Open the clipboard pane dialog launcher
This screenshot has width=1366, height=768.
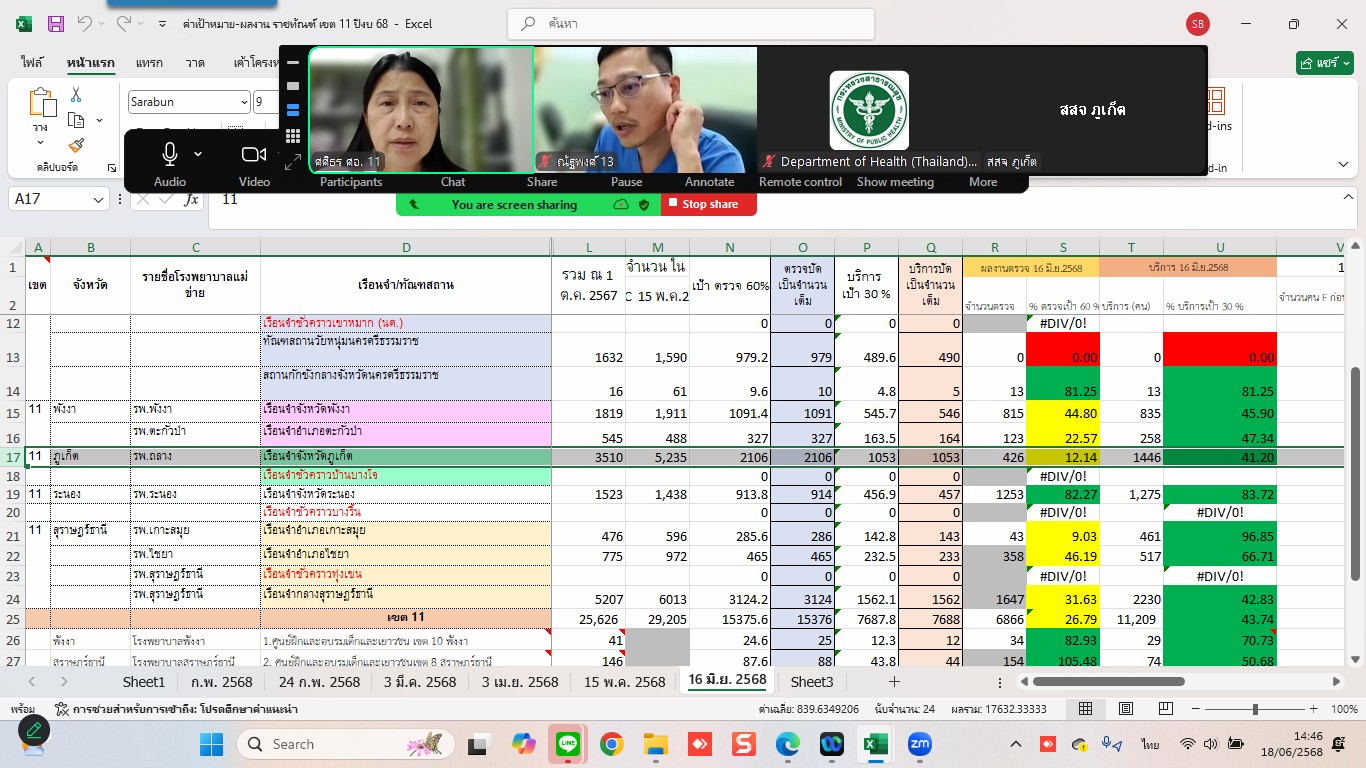(x=111, y=168)
